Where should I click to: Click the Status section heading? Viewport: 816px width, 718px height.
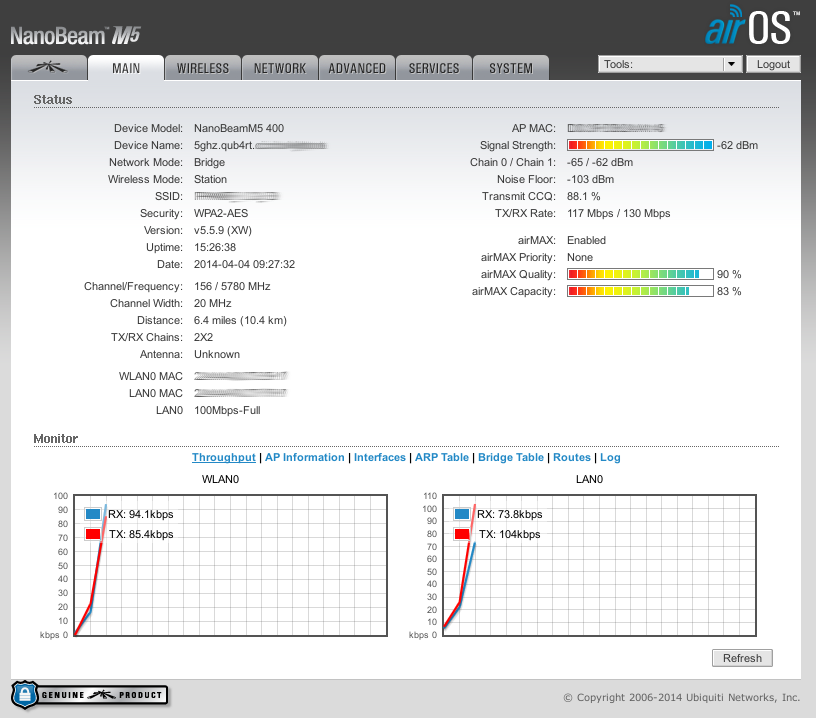53,99
